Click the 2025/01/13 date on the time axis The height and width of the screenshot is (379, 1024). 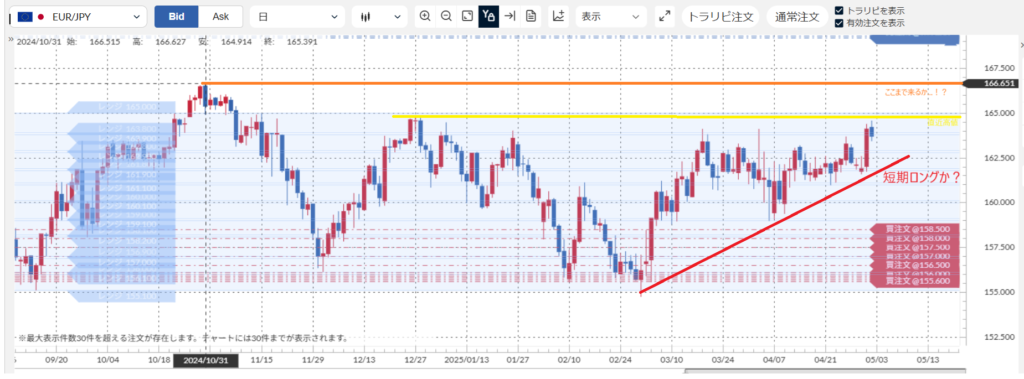466,360
